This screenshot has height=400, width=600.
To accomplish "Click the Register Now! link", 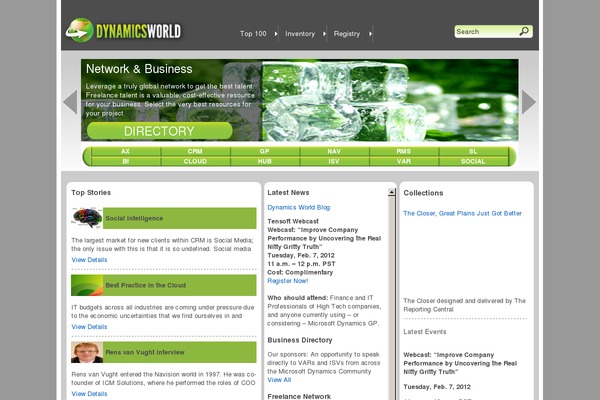I will 287,281.
